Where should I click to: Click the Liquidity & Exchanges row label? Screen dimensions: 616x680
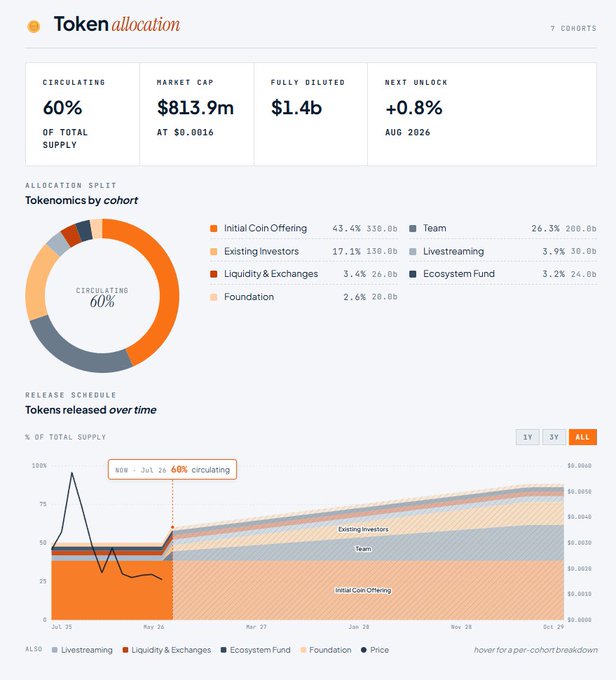coord(271,274)
